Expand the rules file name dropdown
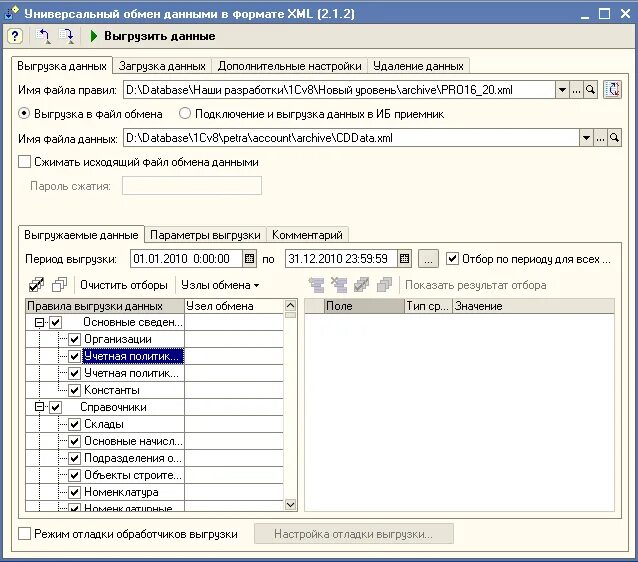Screen dimensions: 638x562 tap(562, 90)
